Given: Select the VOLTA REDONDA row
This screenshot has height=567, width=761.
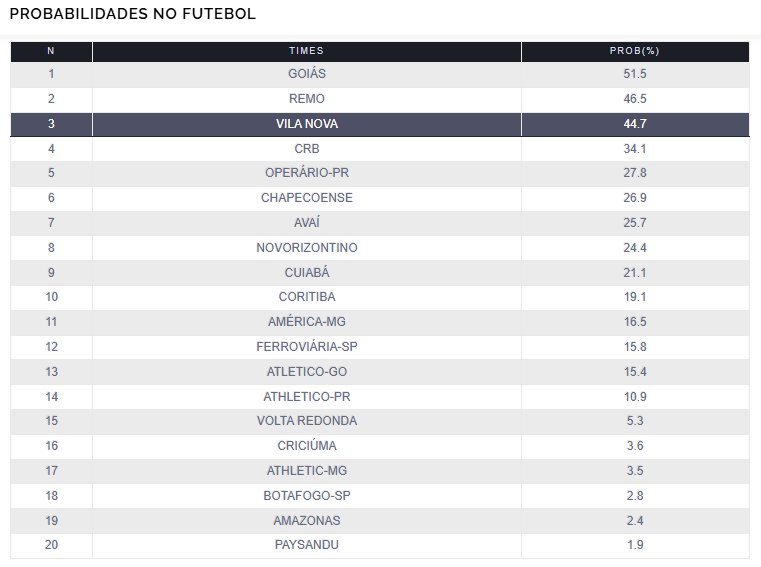Looking at the screenshot, I should (x=380, y=421).
